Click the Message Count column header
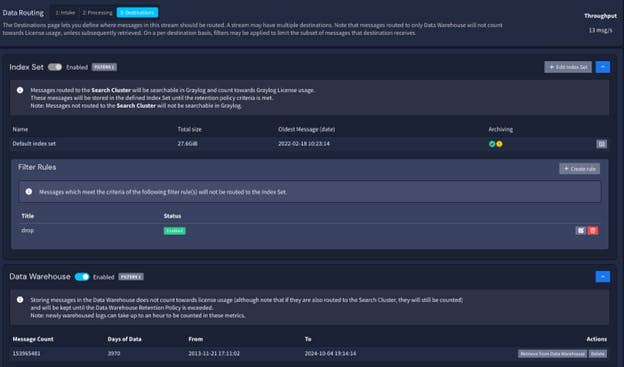 (x=33, y=339)
